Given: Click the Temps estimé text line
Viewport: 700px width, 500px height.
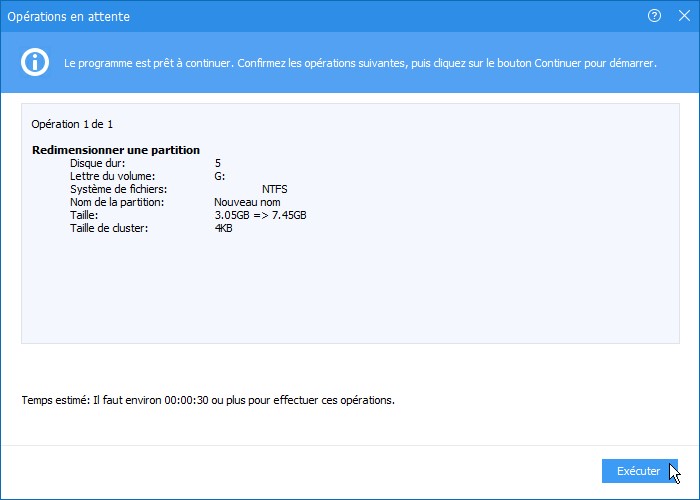Looking at the screenshot, I should 208,400.
